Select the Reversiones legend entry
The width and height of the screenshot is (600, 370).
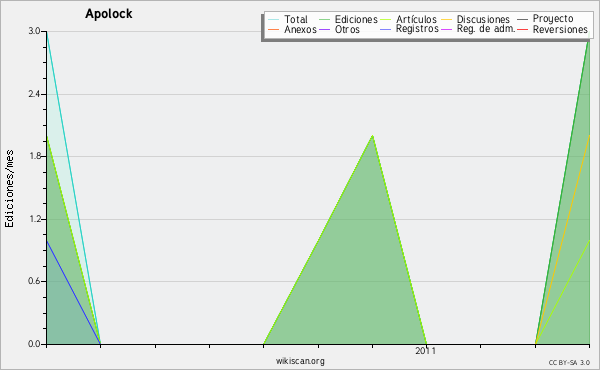[x=553, y=29]
